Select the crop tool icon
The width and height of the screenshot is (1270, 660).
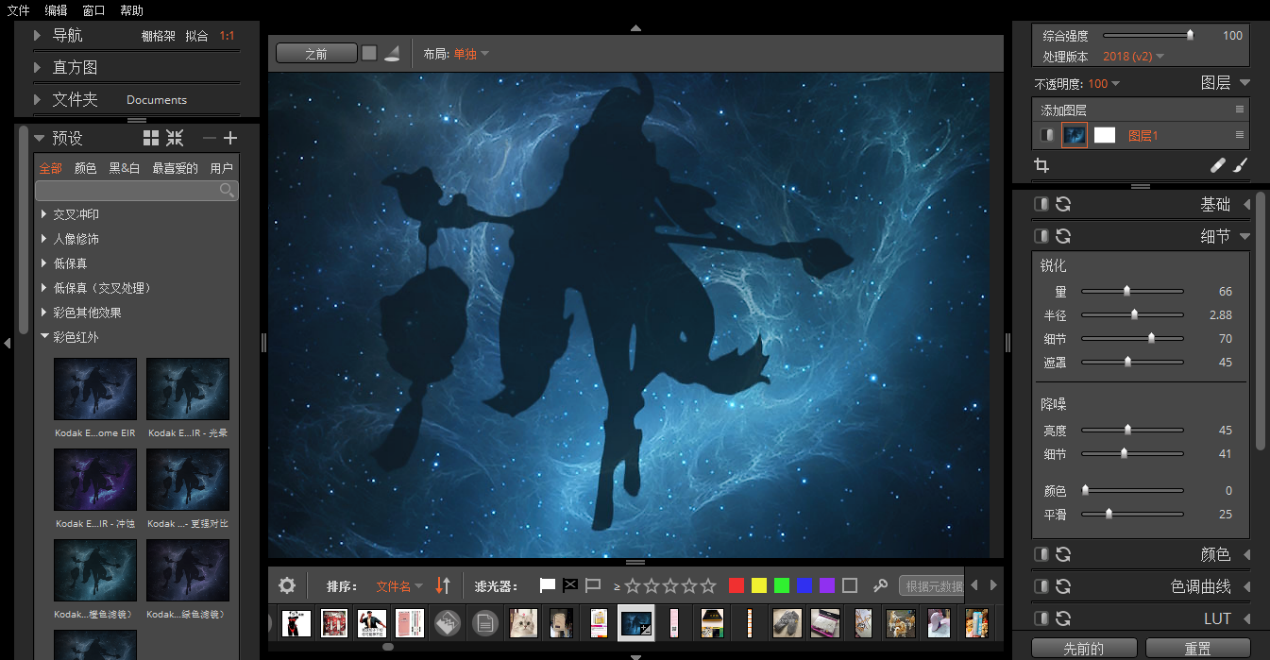[x=1041, y=165]
